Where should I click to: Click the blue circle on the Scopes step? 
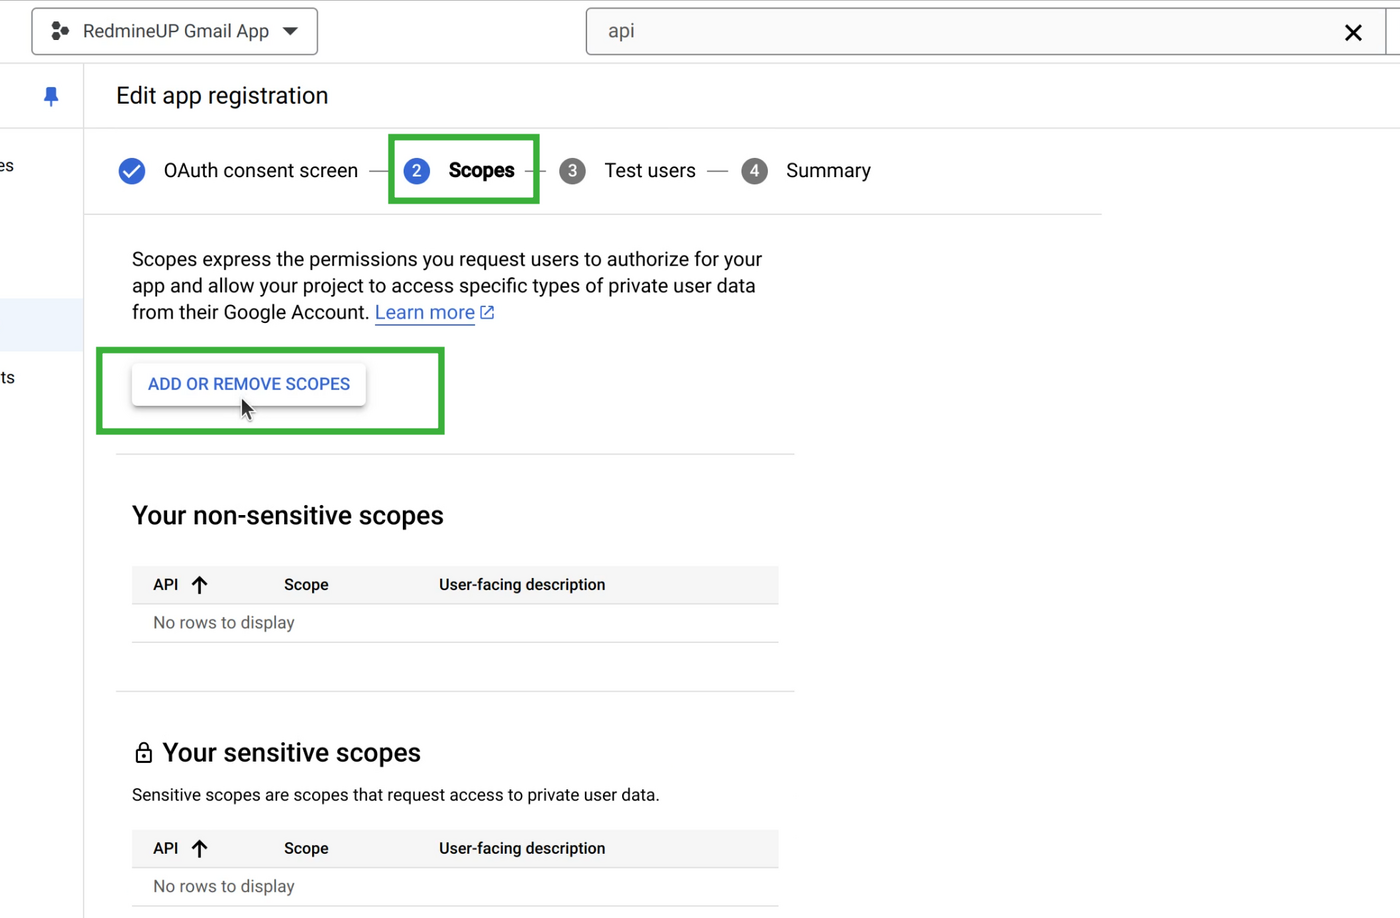tap(417, 171)
